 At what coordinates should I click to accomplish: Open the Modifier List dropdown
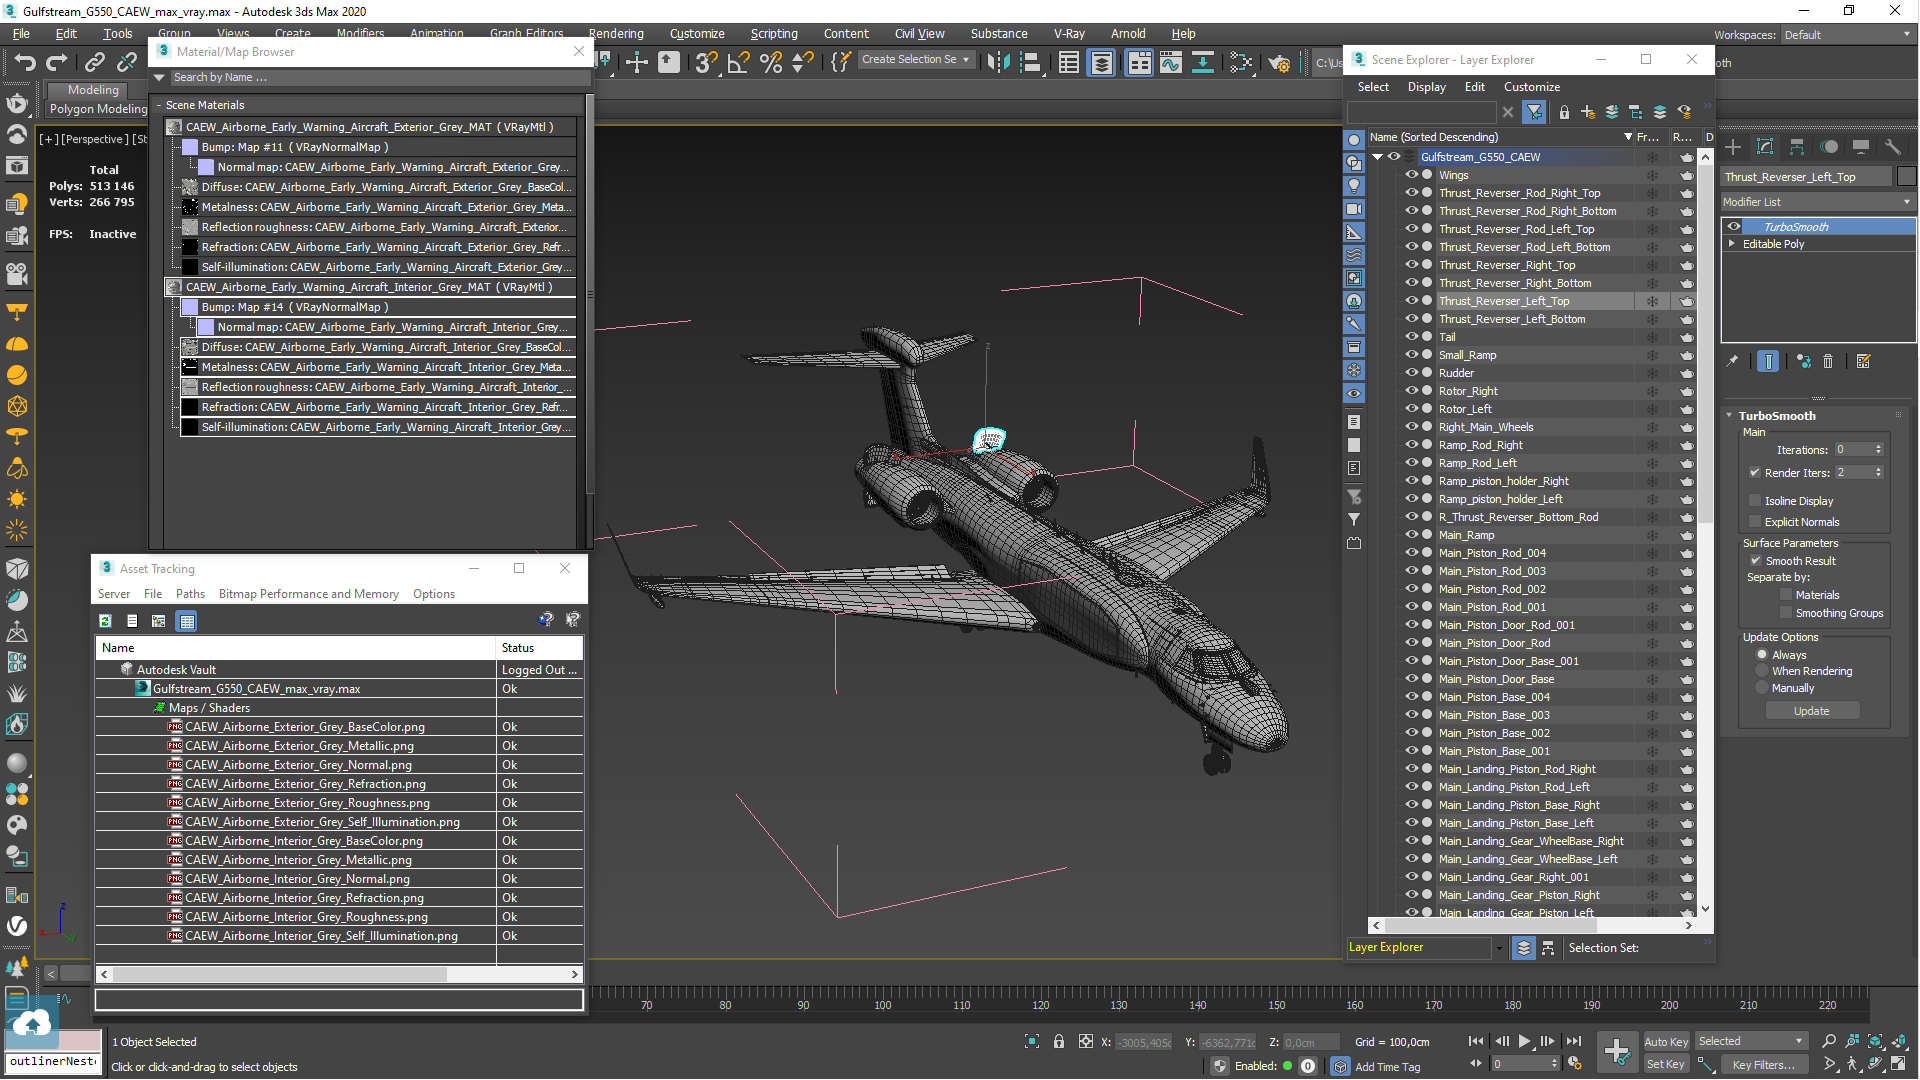(x=1817, y=202)
